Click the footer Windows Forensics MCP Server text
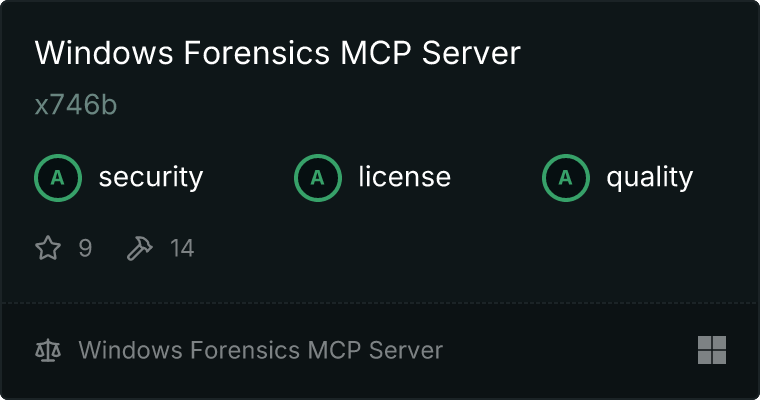This screenshot has width=760, height=400. click(x=261, y=351)
